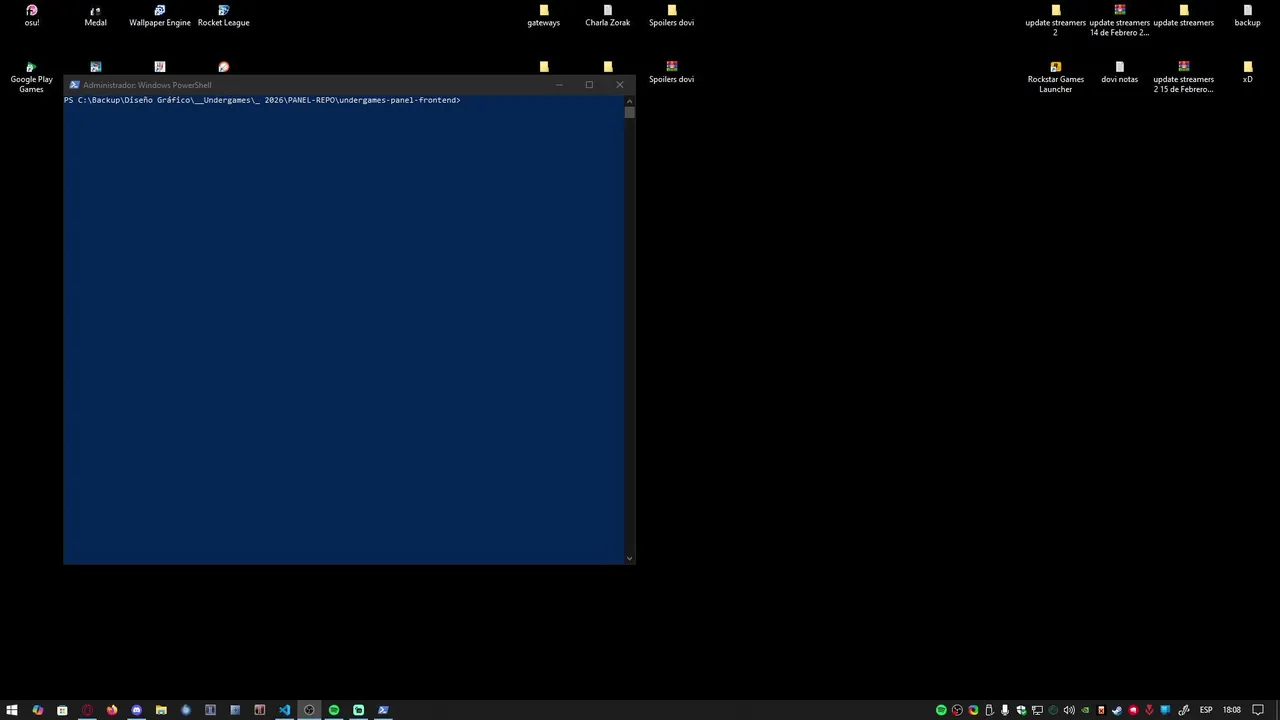This screenshot has height=720, width=1280.
Task: Click the PowerShell scrollbar up arrow
Action: [x=629, y=100]
